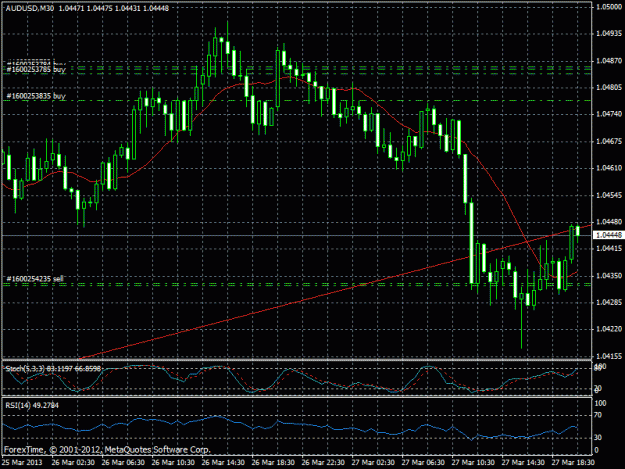Click the 26 Mar 22:30 time label
The width and height of the screenshot is (625, 469).
tap(323, 463)
